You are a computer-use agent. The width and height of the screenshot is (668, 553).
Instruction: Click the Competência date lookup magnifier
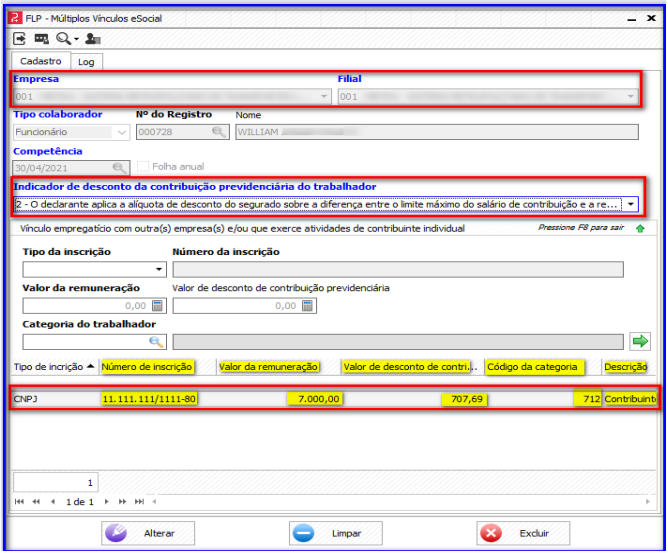coord(120,168)
